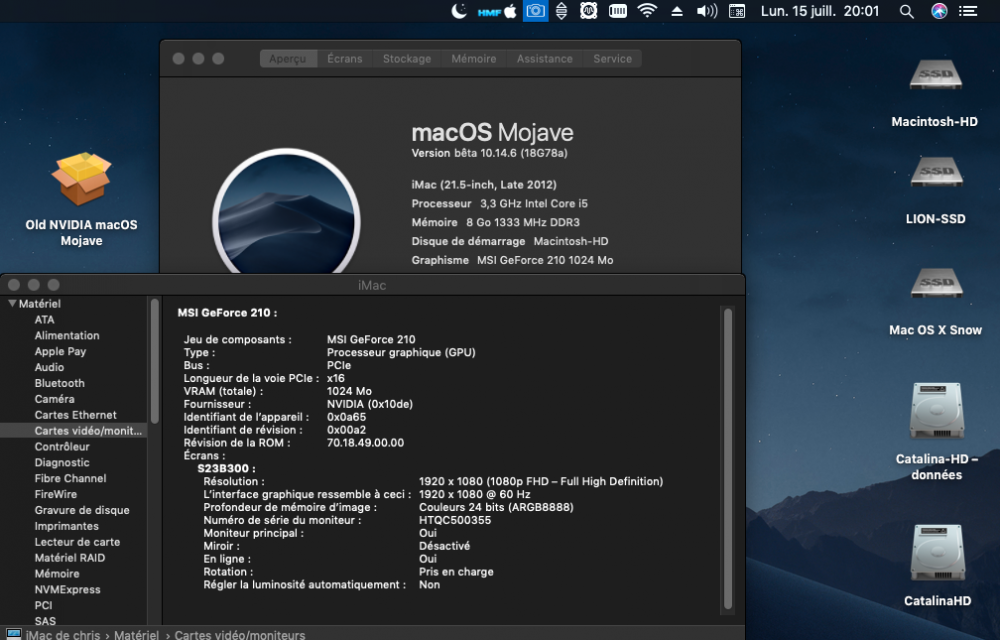Switch to the Aperçu tab
Viewport: 1000px width, 640px height.
point(288,59)
